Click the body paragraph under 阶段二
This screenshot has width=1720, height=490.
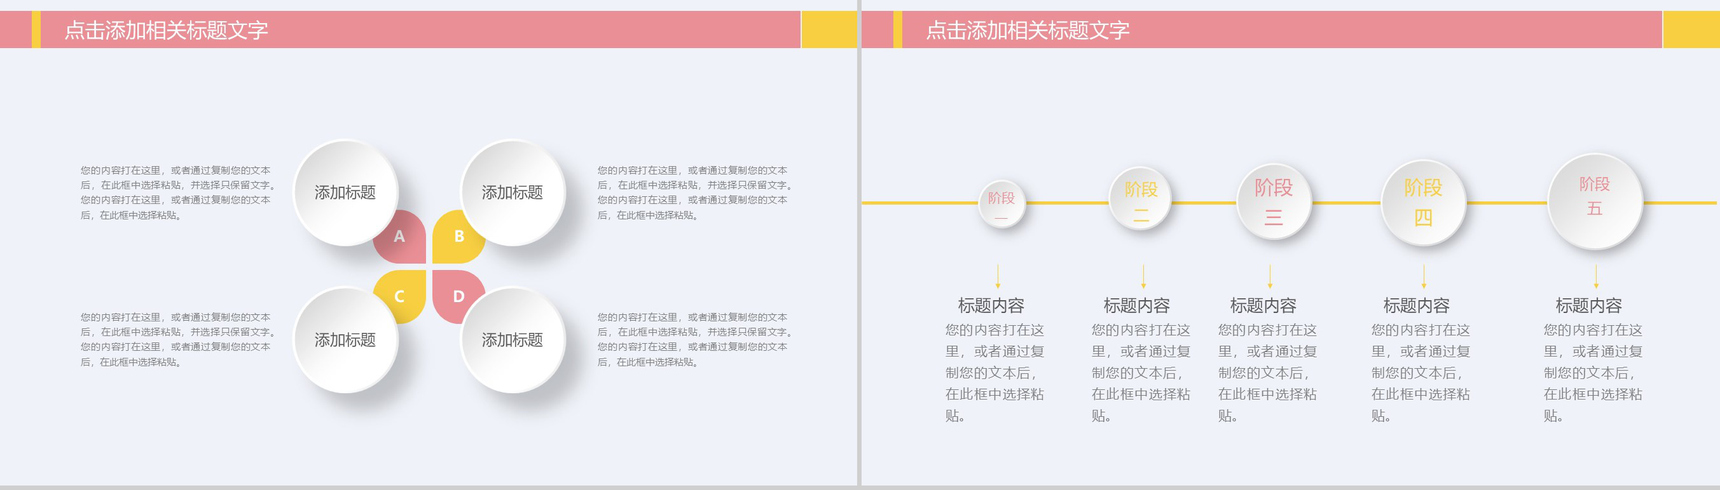pos(1141,372)
